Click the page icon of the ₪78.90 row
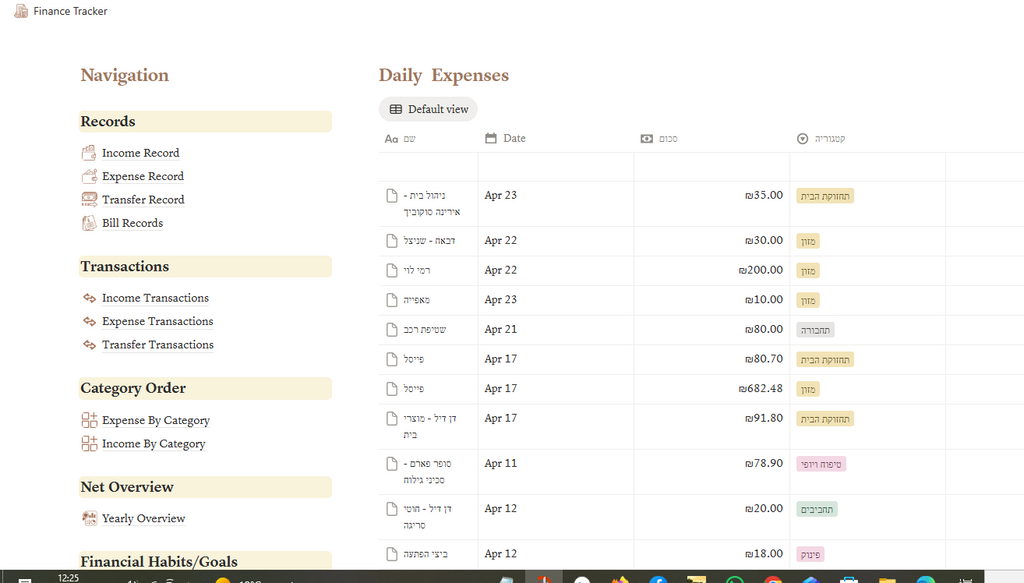Image resolution: width=1024 pixels, height=583 pixels. pos(392,464)
